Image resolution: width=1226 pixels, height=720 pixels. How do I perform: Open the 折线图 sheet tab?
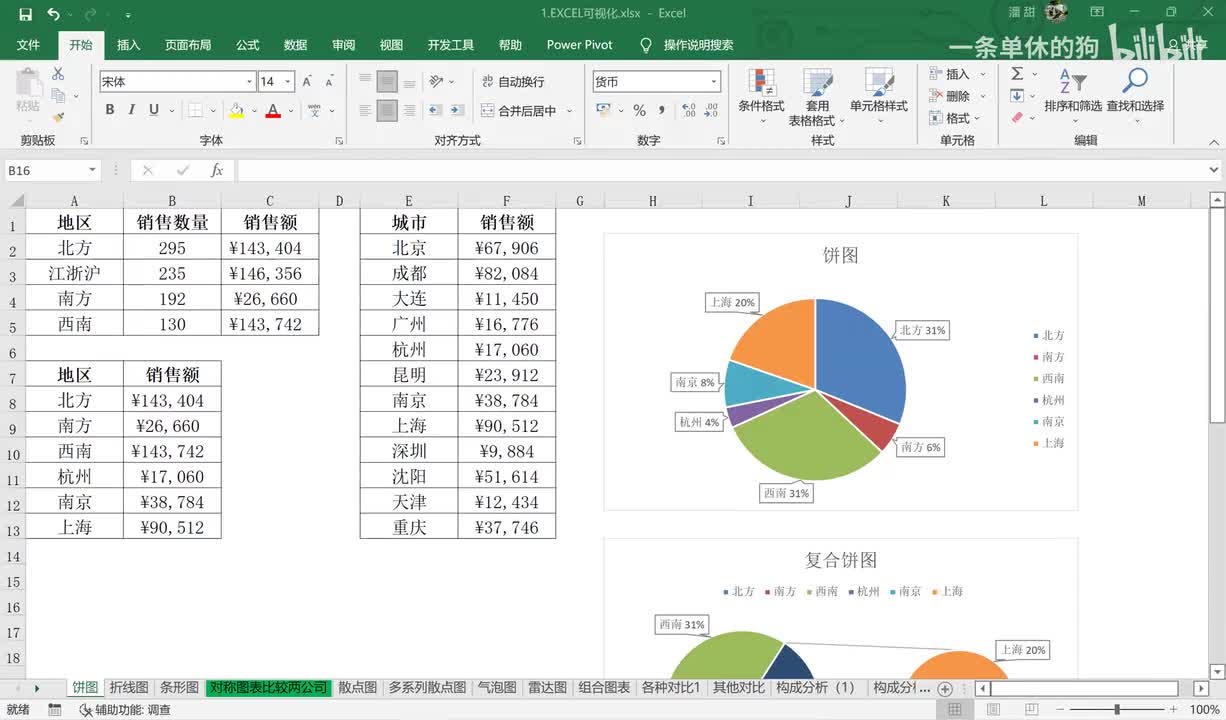pyautogui.click(x=129, y=688)
